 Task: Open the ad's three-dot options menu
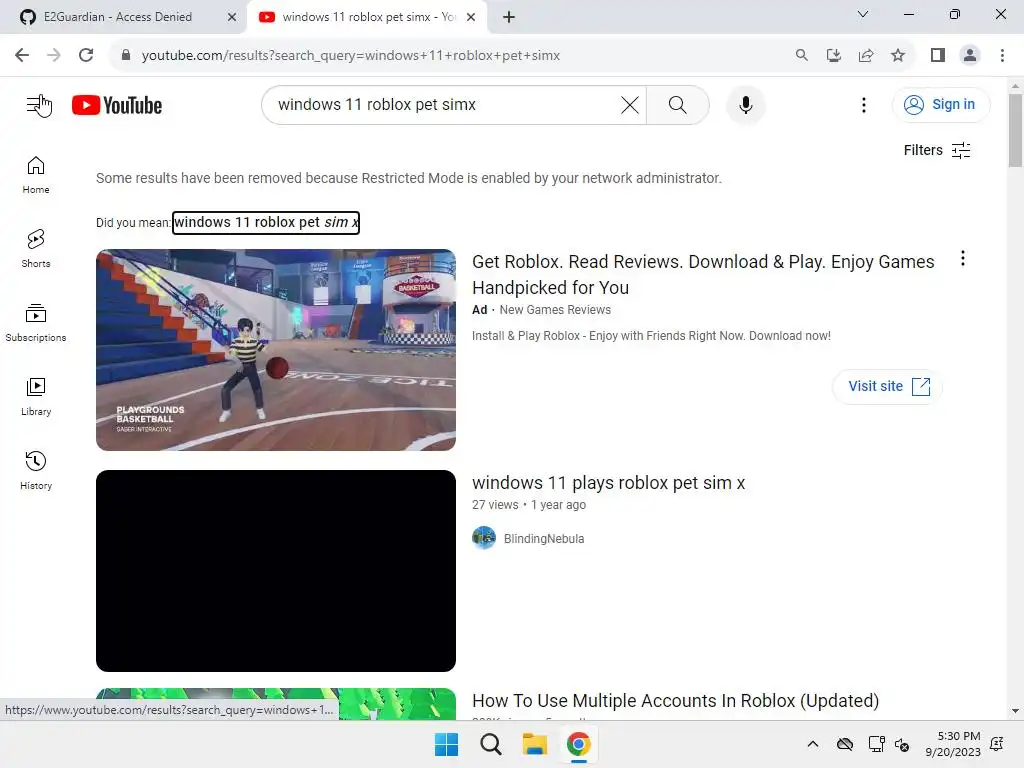point(963,259)
